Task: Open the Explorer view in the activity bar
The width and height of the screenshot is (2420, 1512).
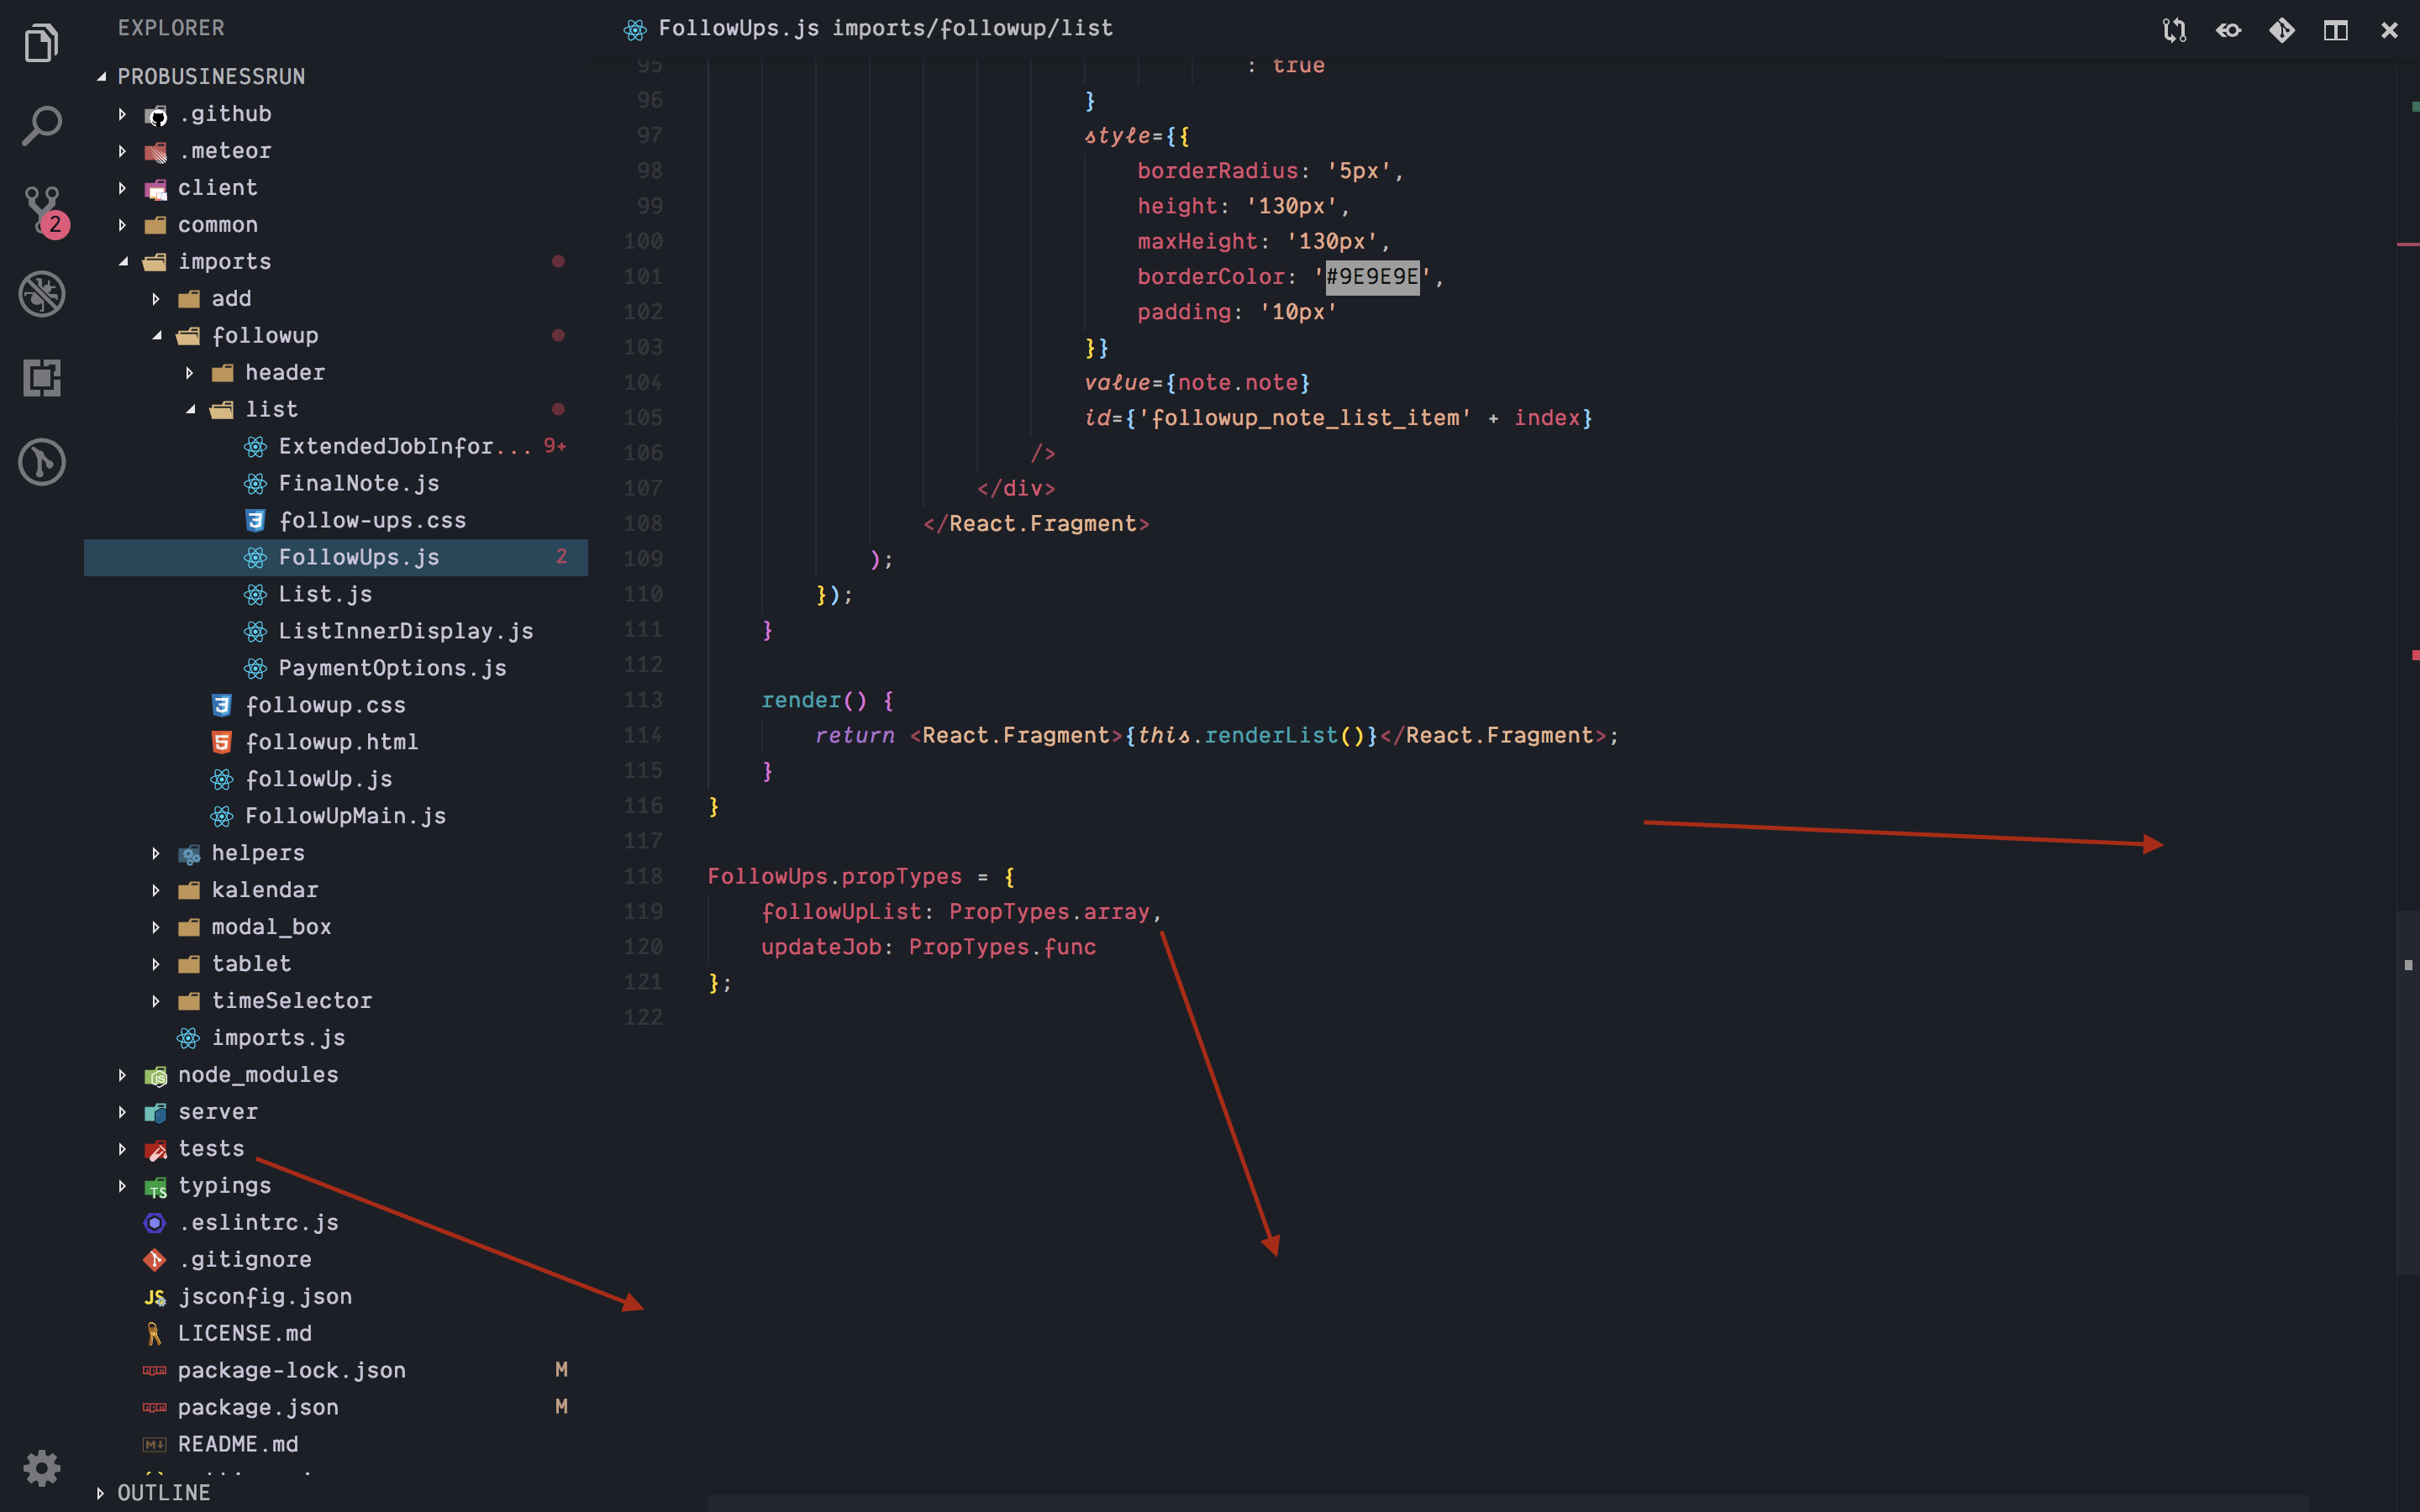Action: (42, 42)
